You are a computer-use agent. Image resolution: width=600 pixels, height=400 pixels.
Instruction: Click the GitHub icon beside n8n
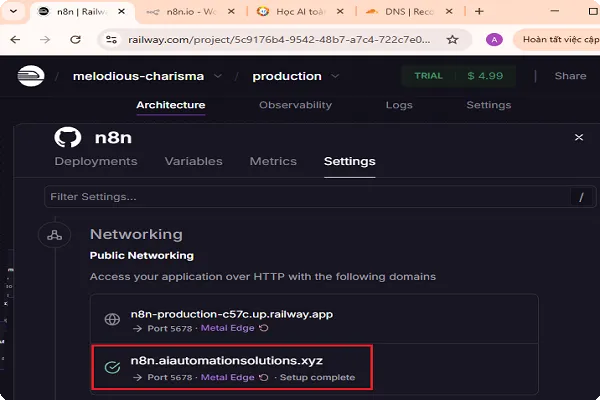[68, 137]
